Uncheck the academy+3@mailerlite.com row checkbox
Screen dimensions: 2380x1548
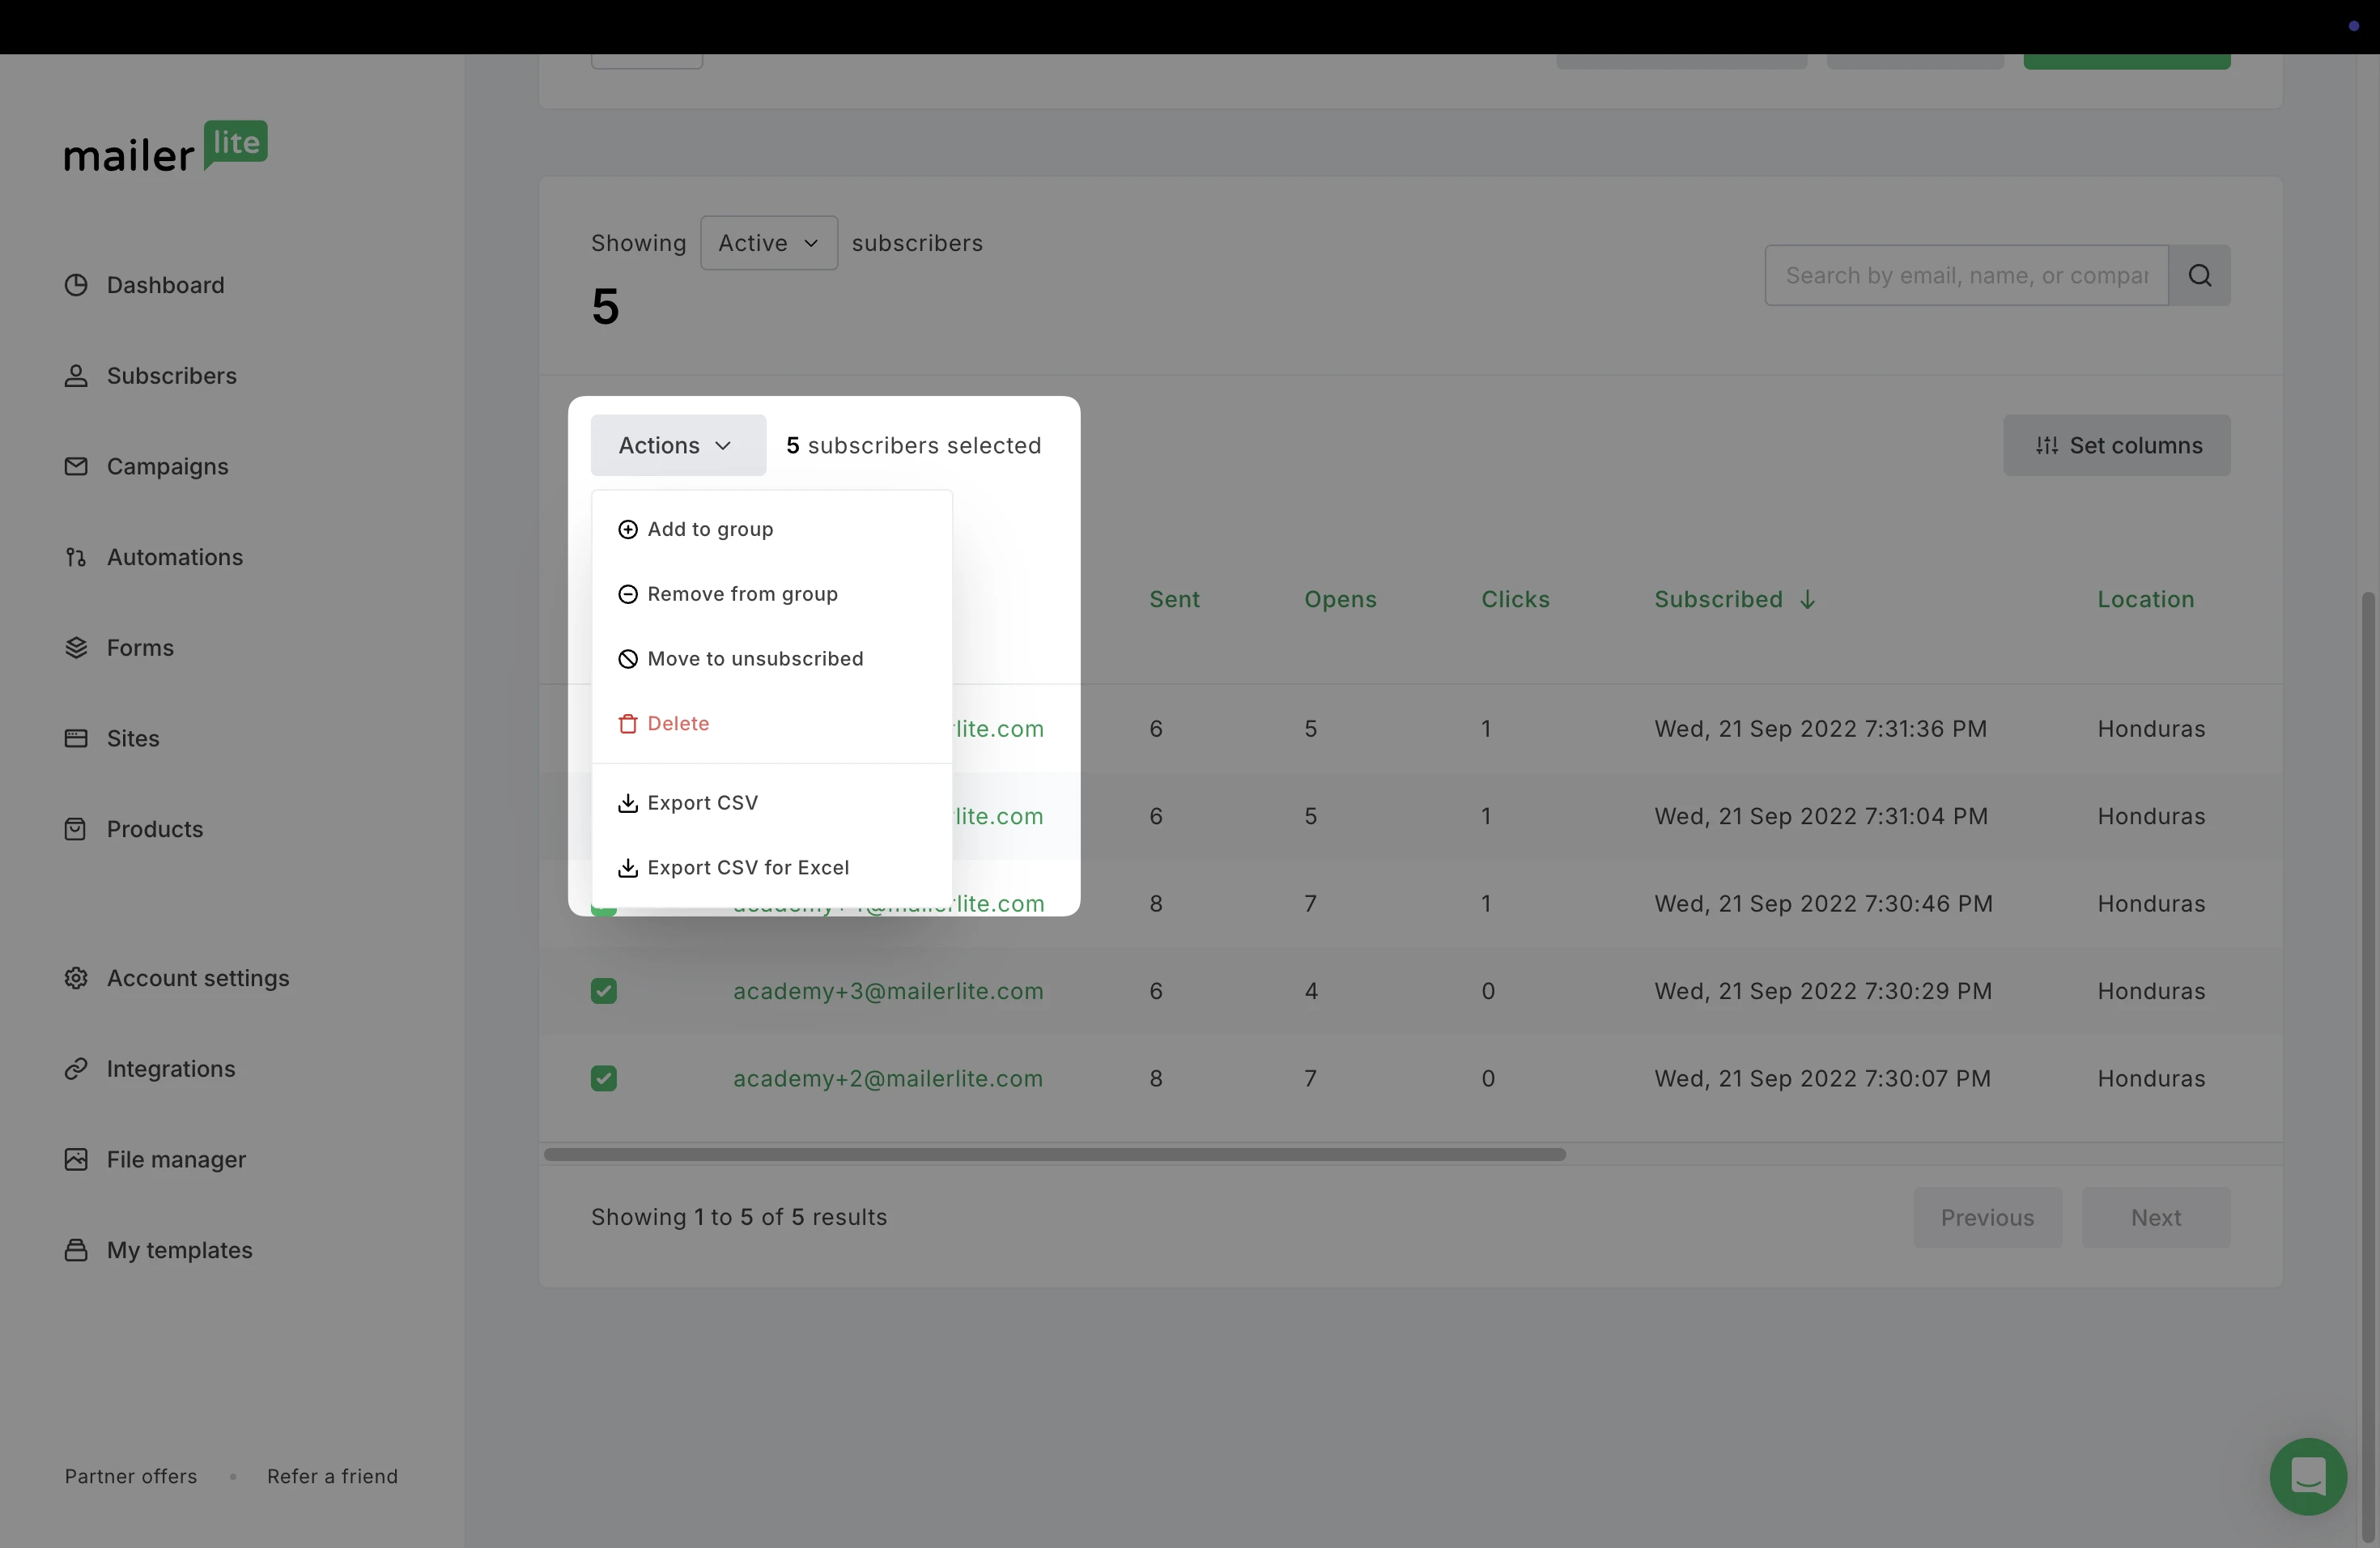pyautogui.click(x=604, y=991)
